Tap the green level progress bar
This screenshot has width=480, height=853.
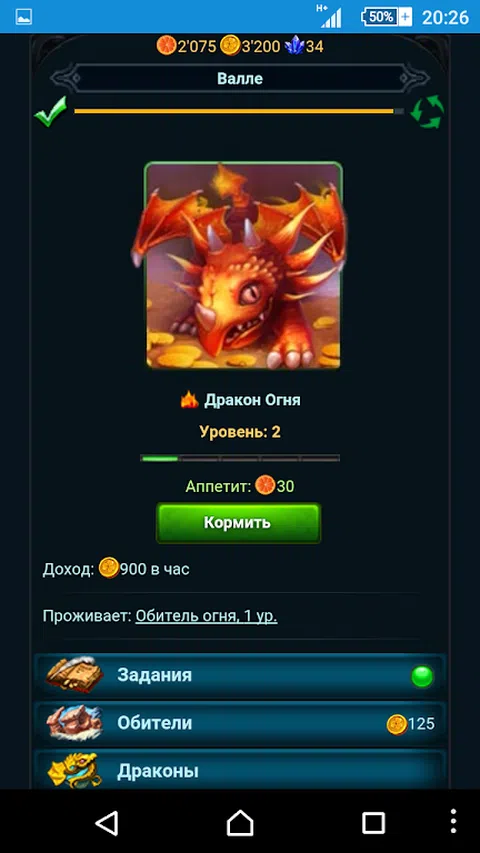[x=240, y=458]
